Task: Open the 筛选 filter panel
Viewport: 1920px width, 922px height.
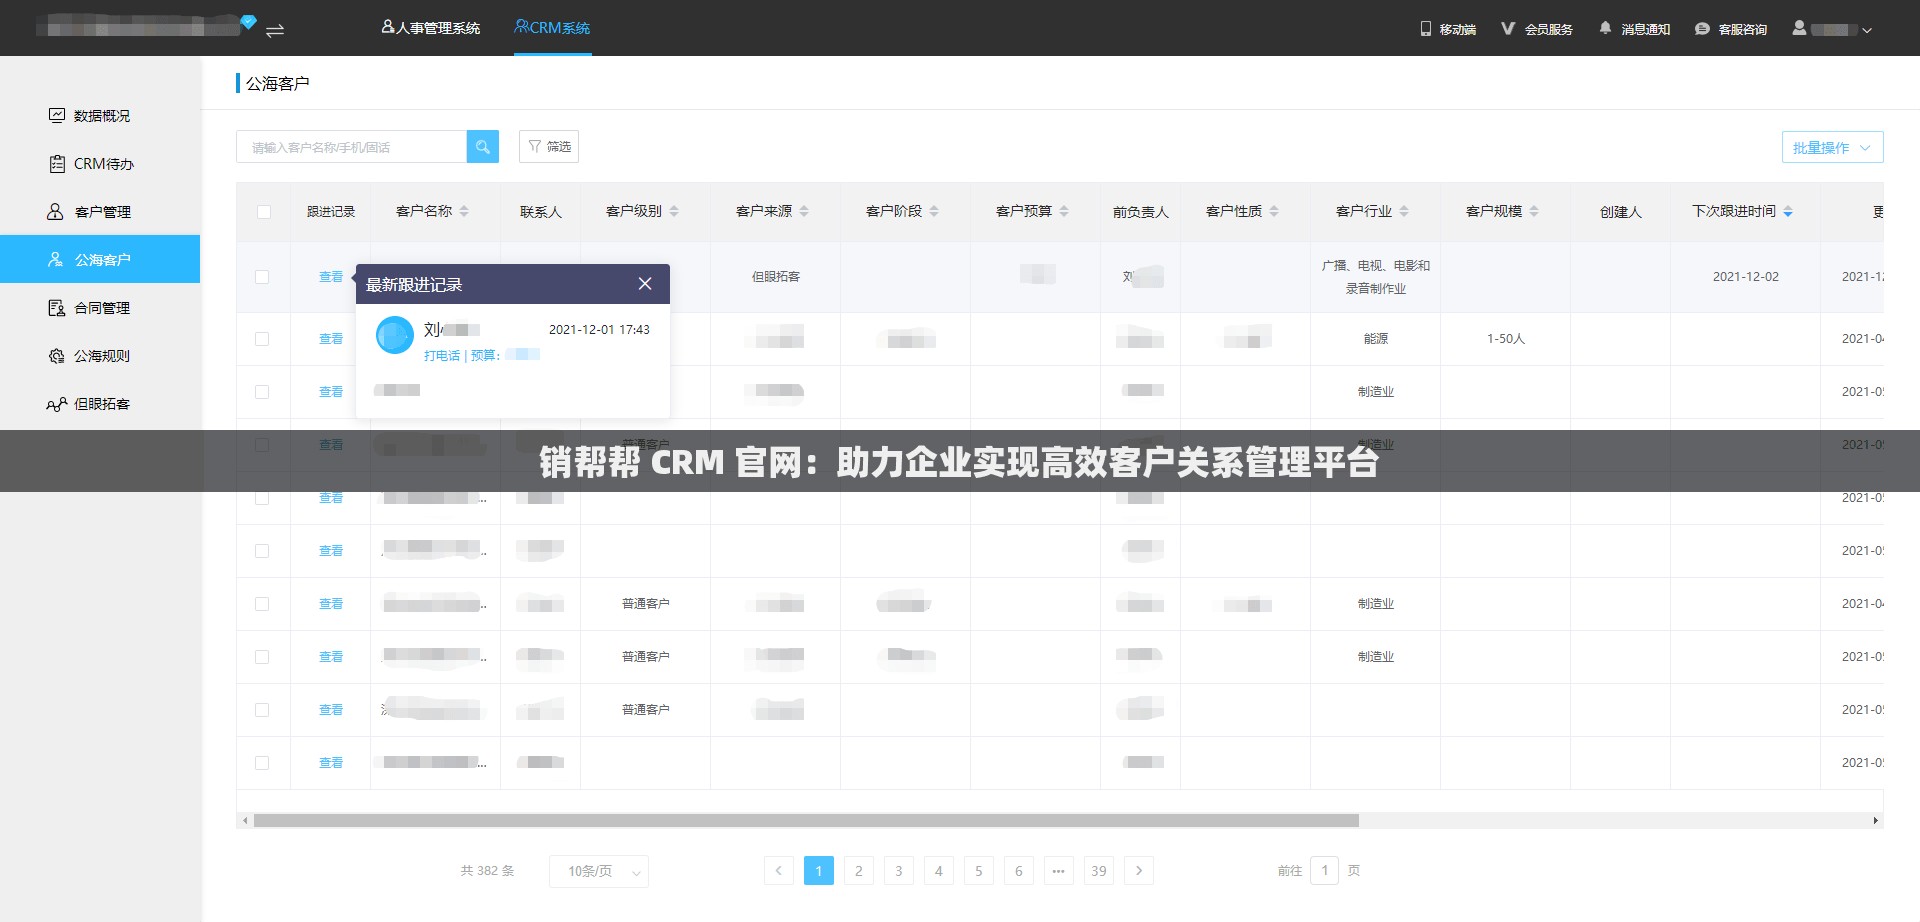Action: coord(549,146)
